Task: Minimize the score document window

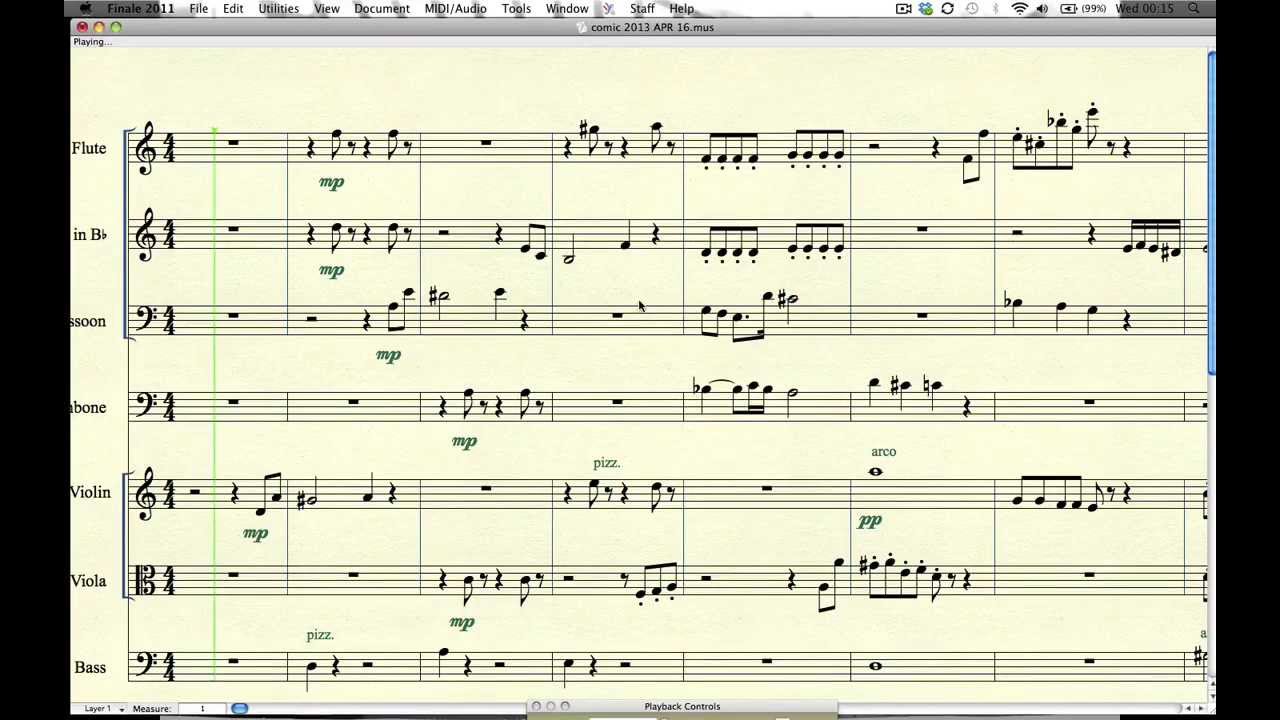Action: click(x=99, y=27)
